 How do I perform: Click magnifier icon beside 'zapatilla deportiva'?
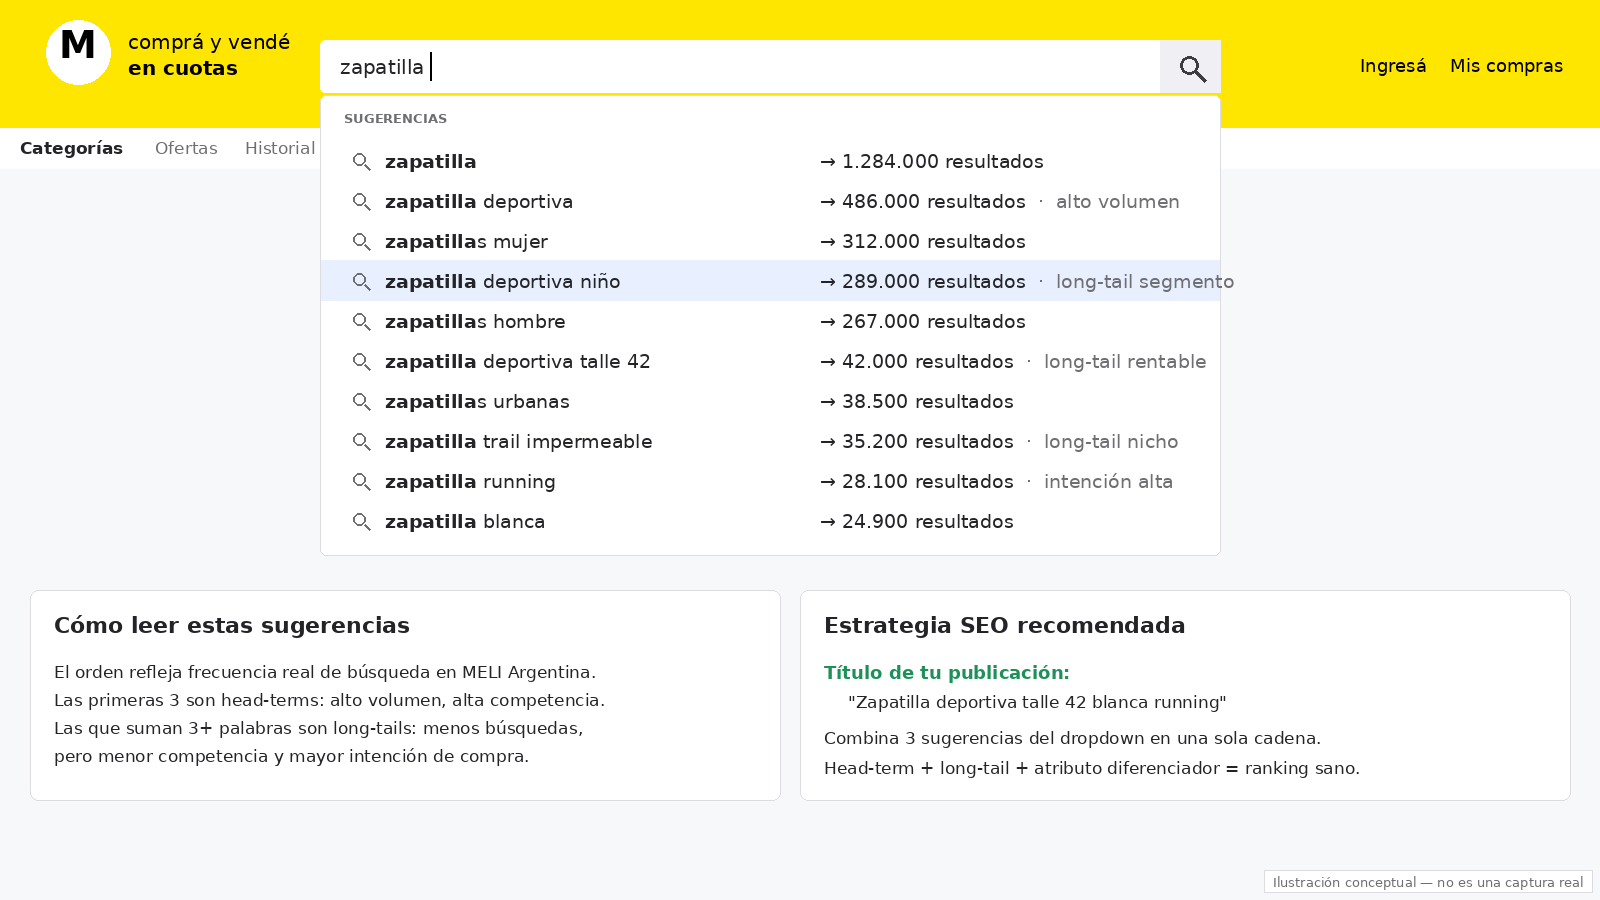click(x=362, y=202)
